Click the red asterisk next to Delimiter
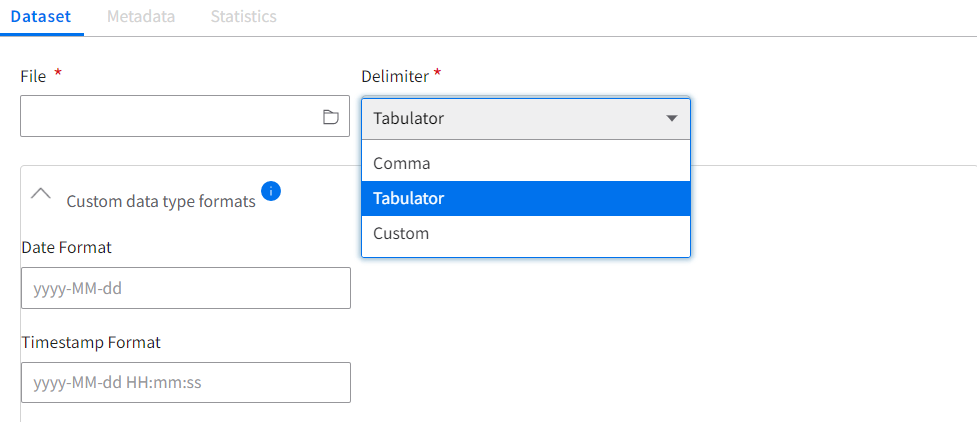The width and height of the screenshot is (977, 422). tap(437, 74)
